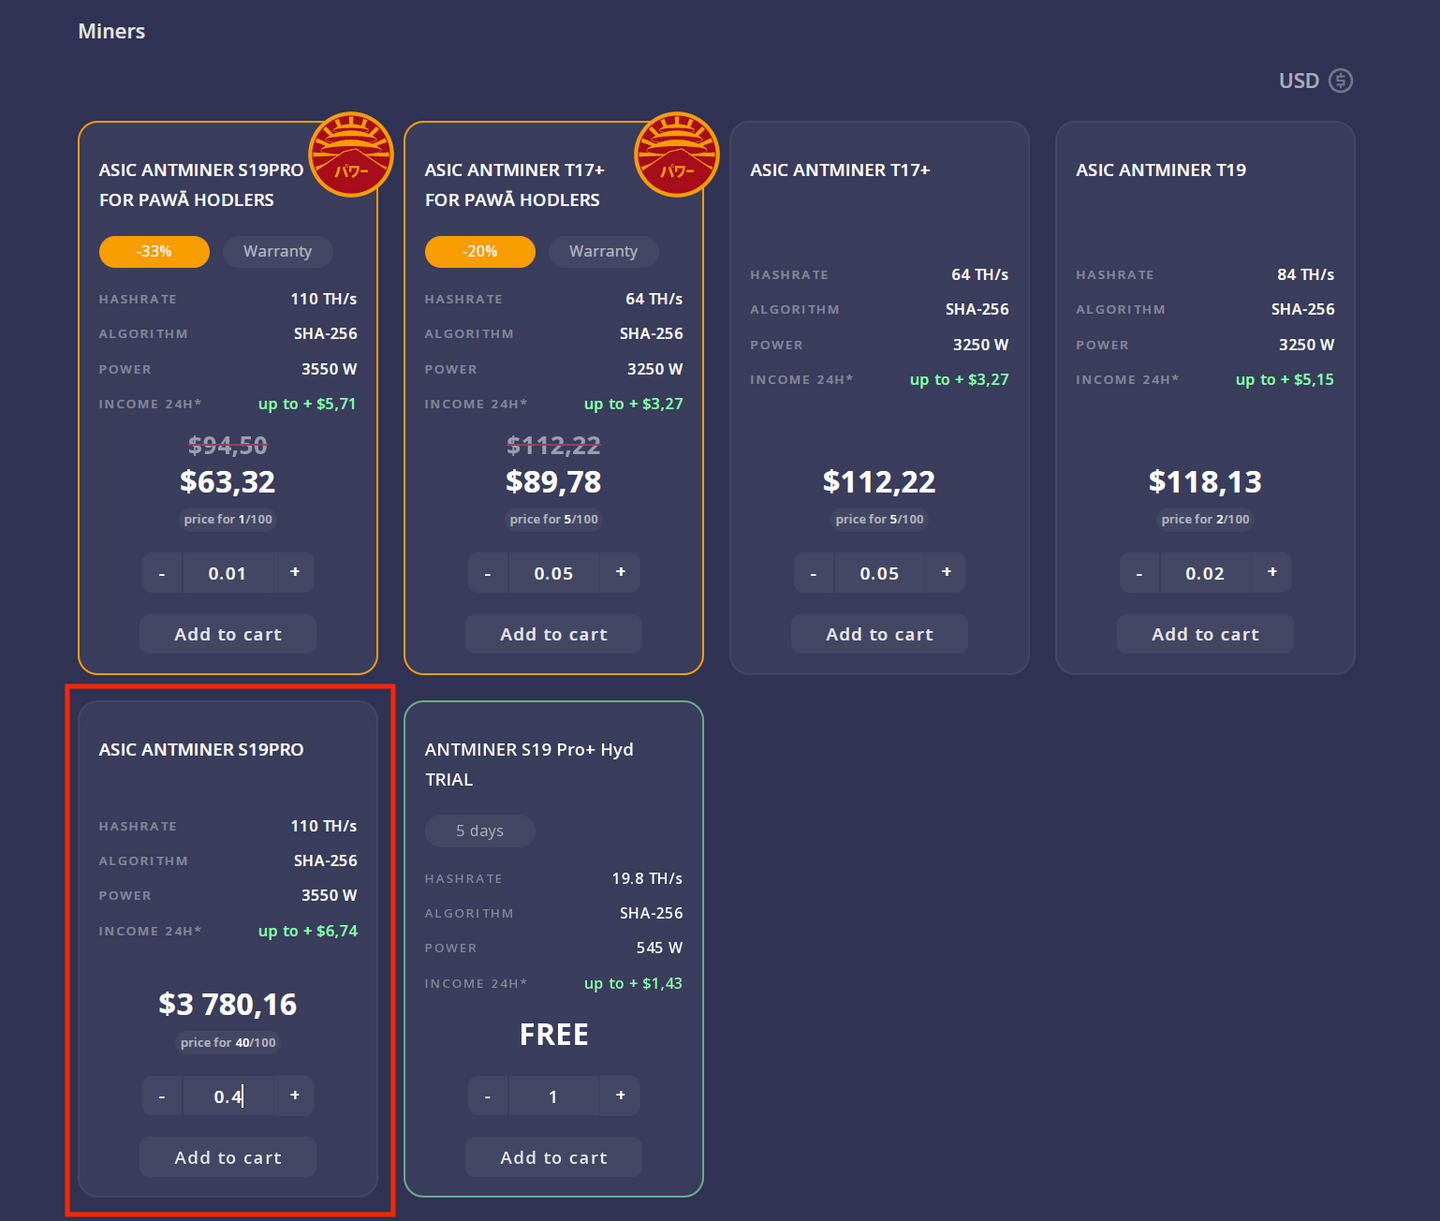Click the パワー badge on Antminer T17+ card
The width and height of the screenshot is (1440, 1221).
point(676,155)
